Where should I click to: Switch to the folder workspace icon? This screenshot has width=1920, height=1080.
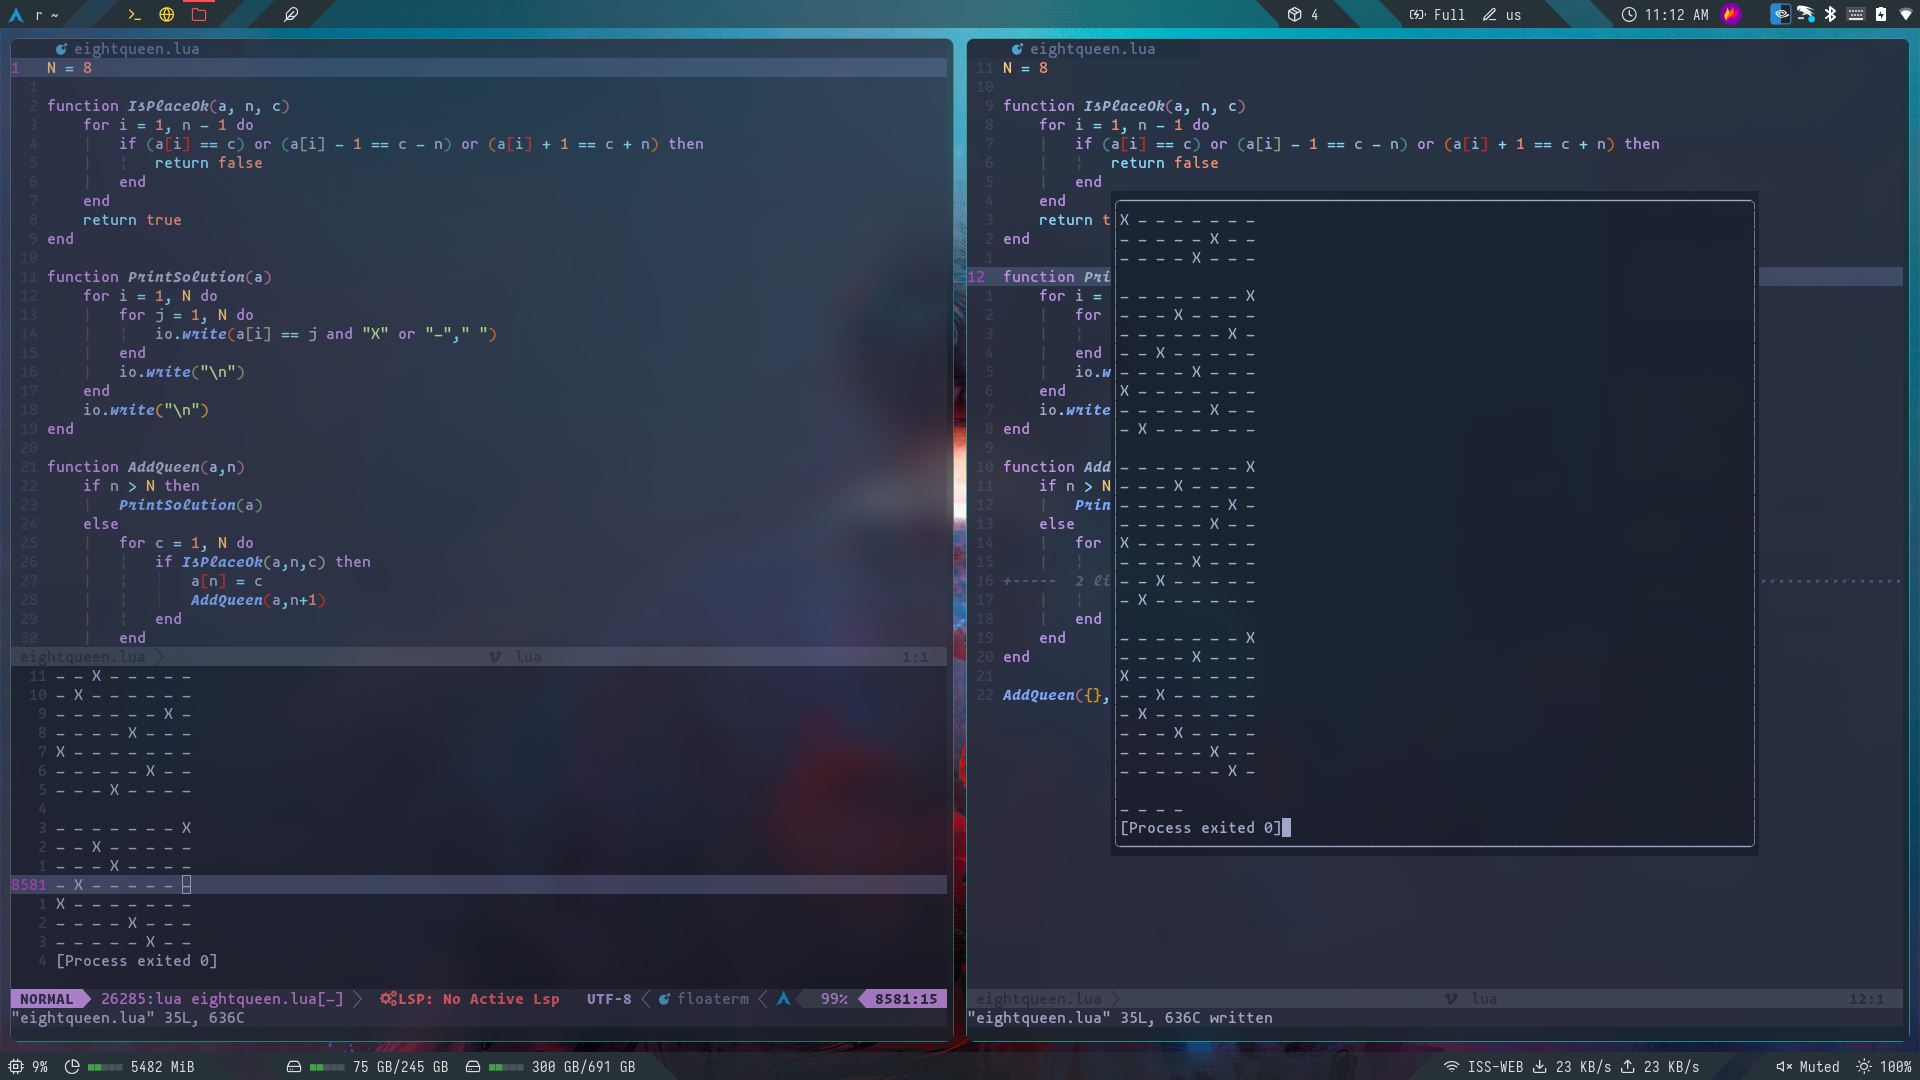[x=199, y=15]
